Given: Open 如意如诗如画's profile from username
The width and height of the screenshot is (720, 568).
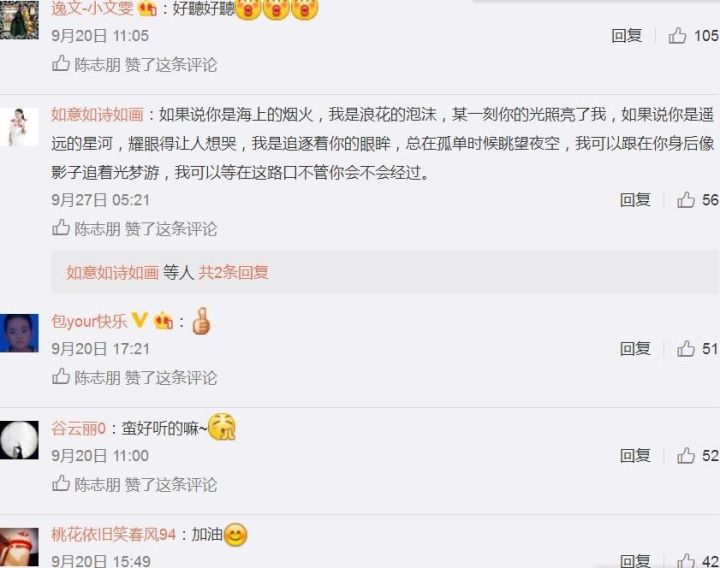Looking at the screenshot, I should coord(97,114).
